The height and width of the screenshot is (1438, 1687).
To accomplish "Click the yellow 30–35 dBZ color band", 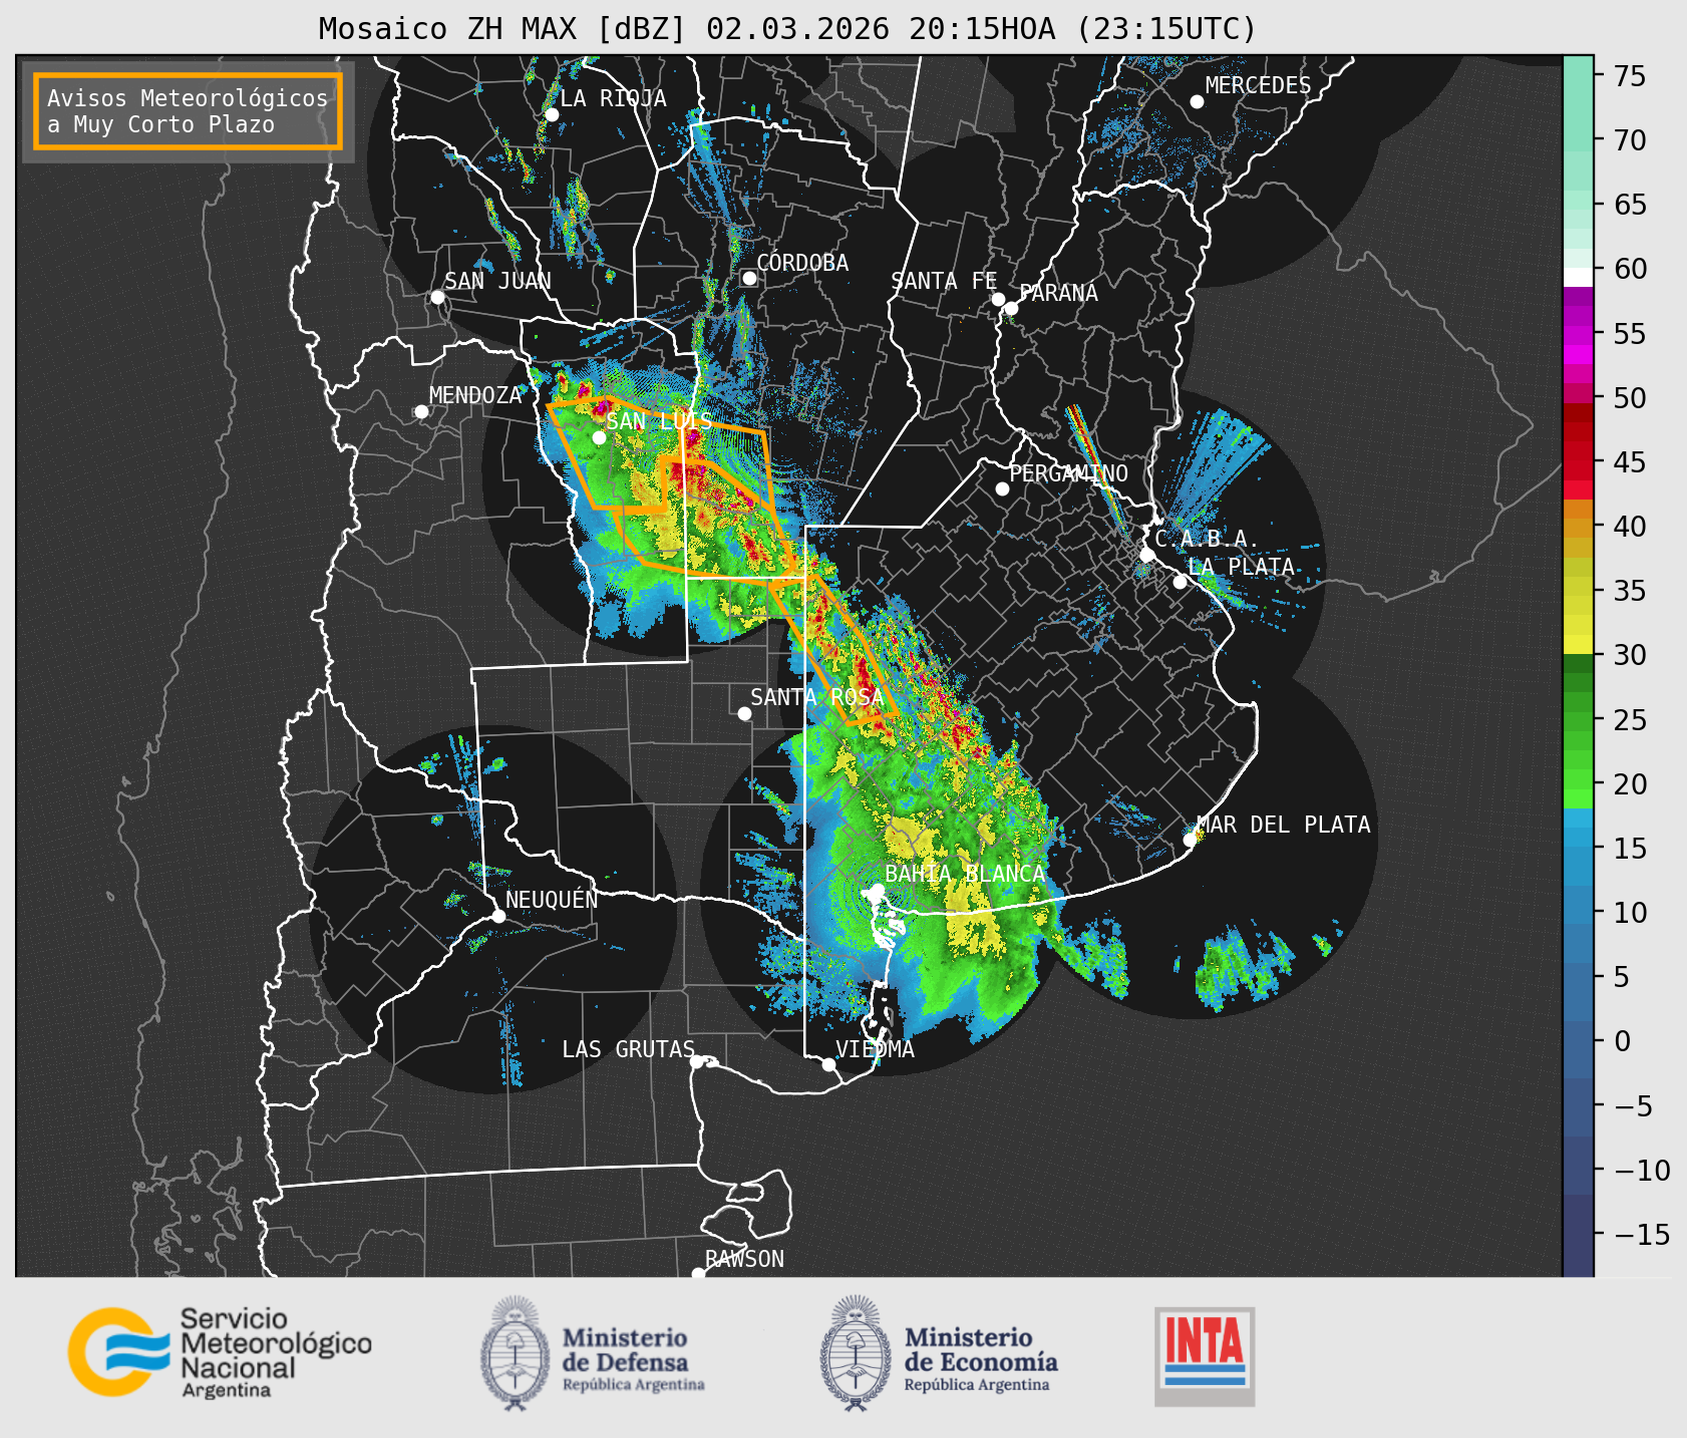I will 1577,623.
